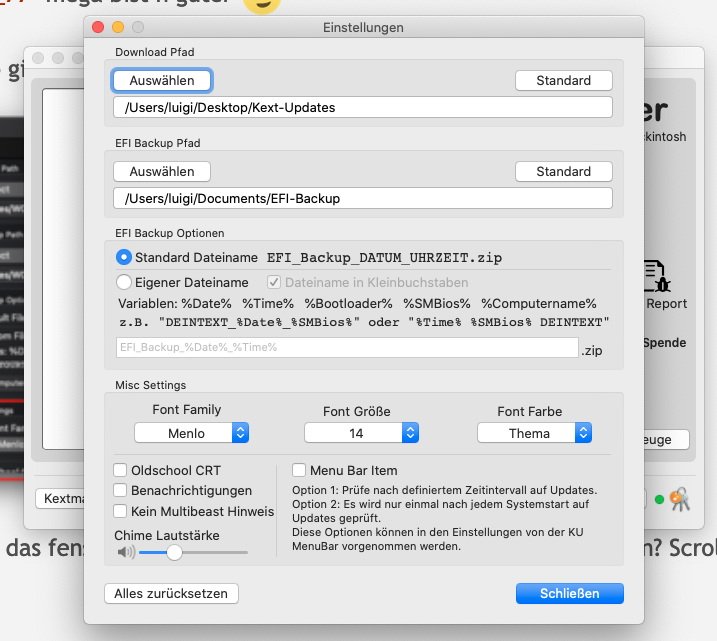Click the Chime Lautstärke slider knob
The height and width of the screenshot is (641, 717).
174,552
